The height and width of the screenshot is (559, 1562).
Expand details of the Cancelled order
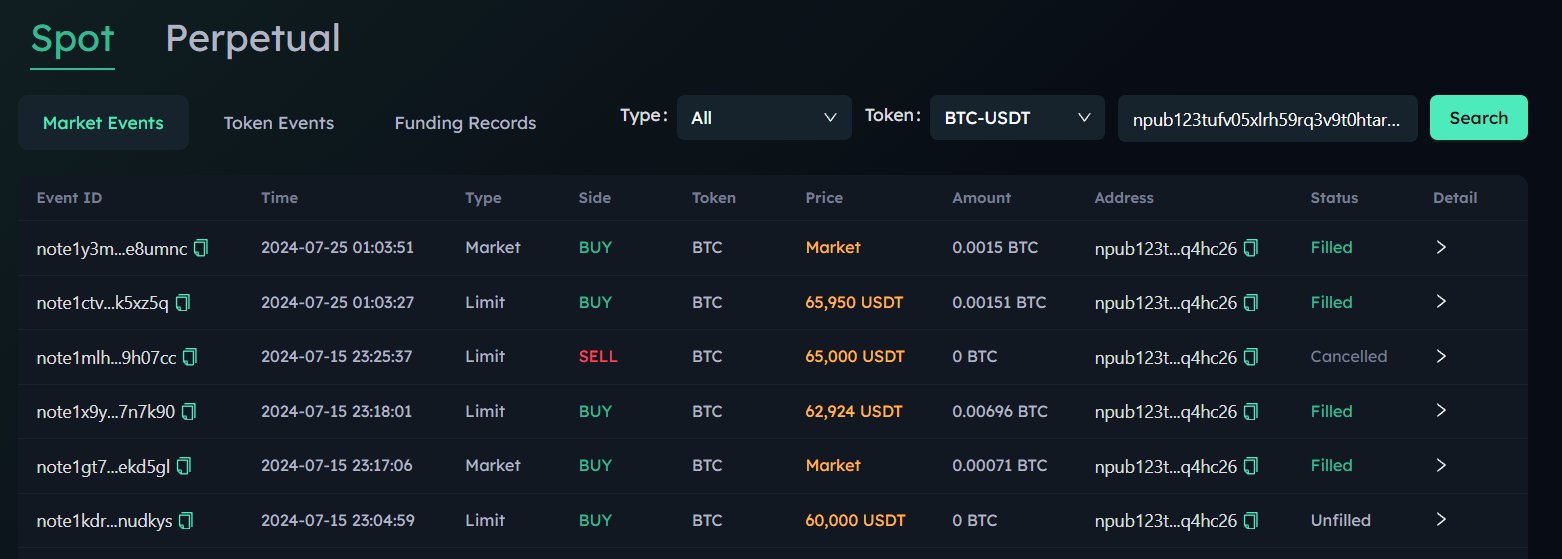pyautogui.click(x=1441, y=356)
